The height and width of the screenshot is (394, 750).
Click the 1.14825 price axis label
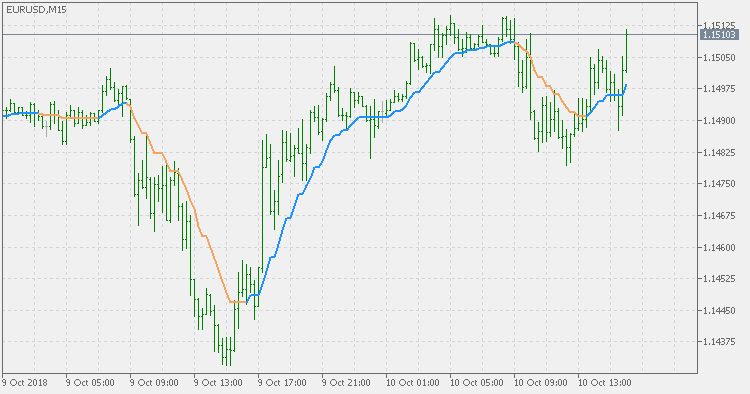point(719,152)
